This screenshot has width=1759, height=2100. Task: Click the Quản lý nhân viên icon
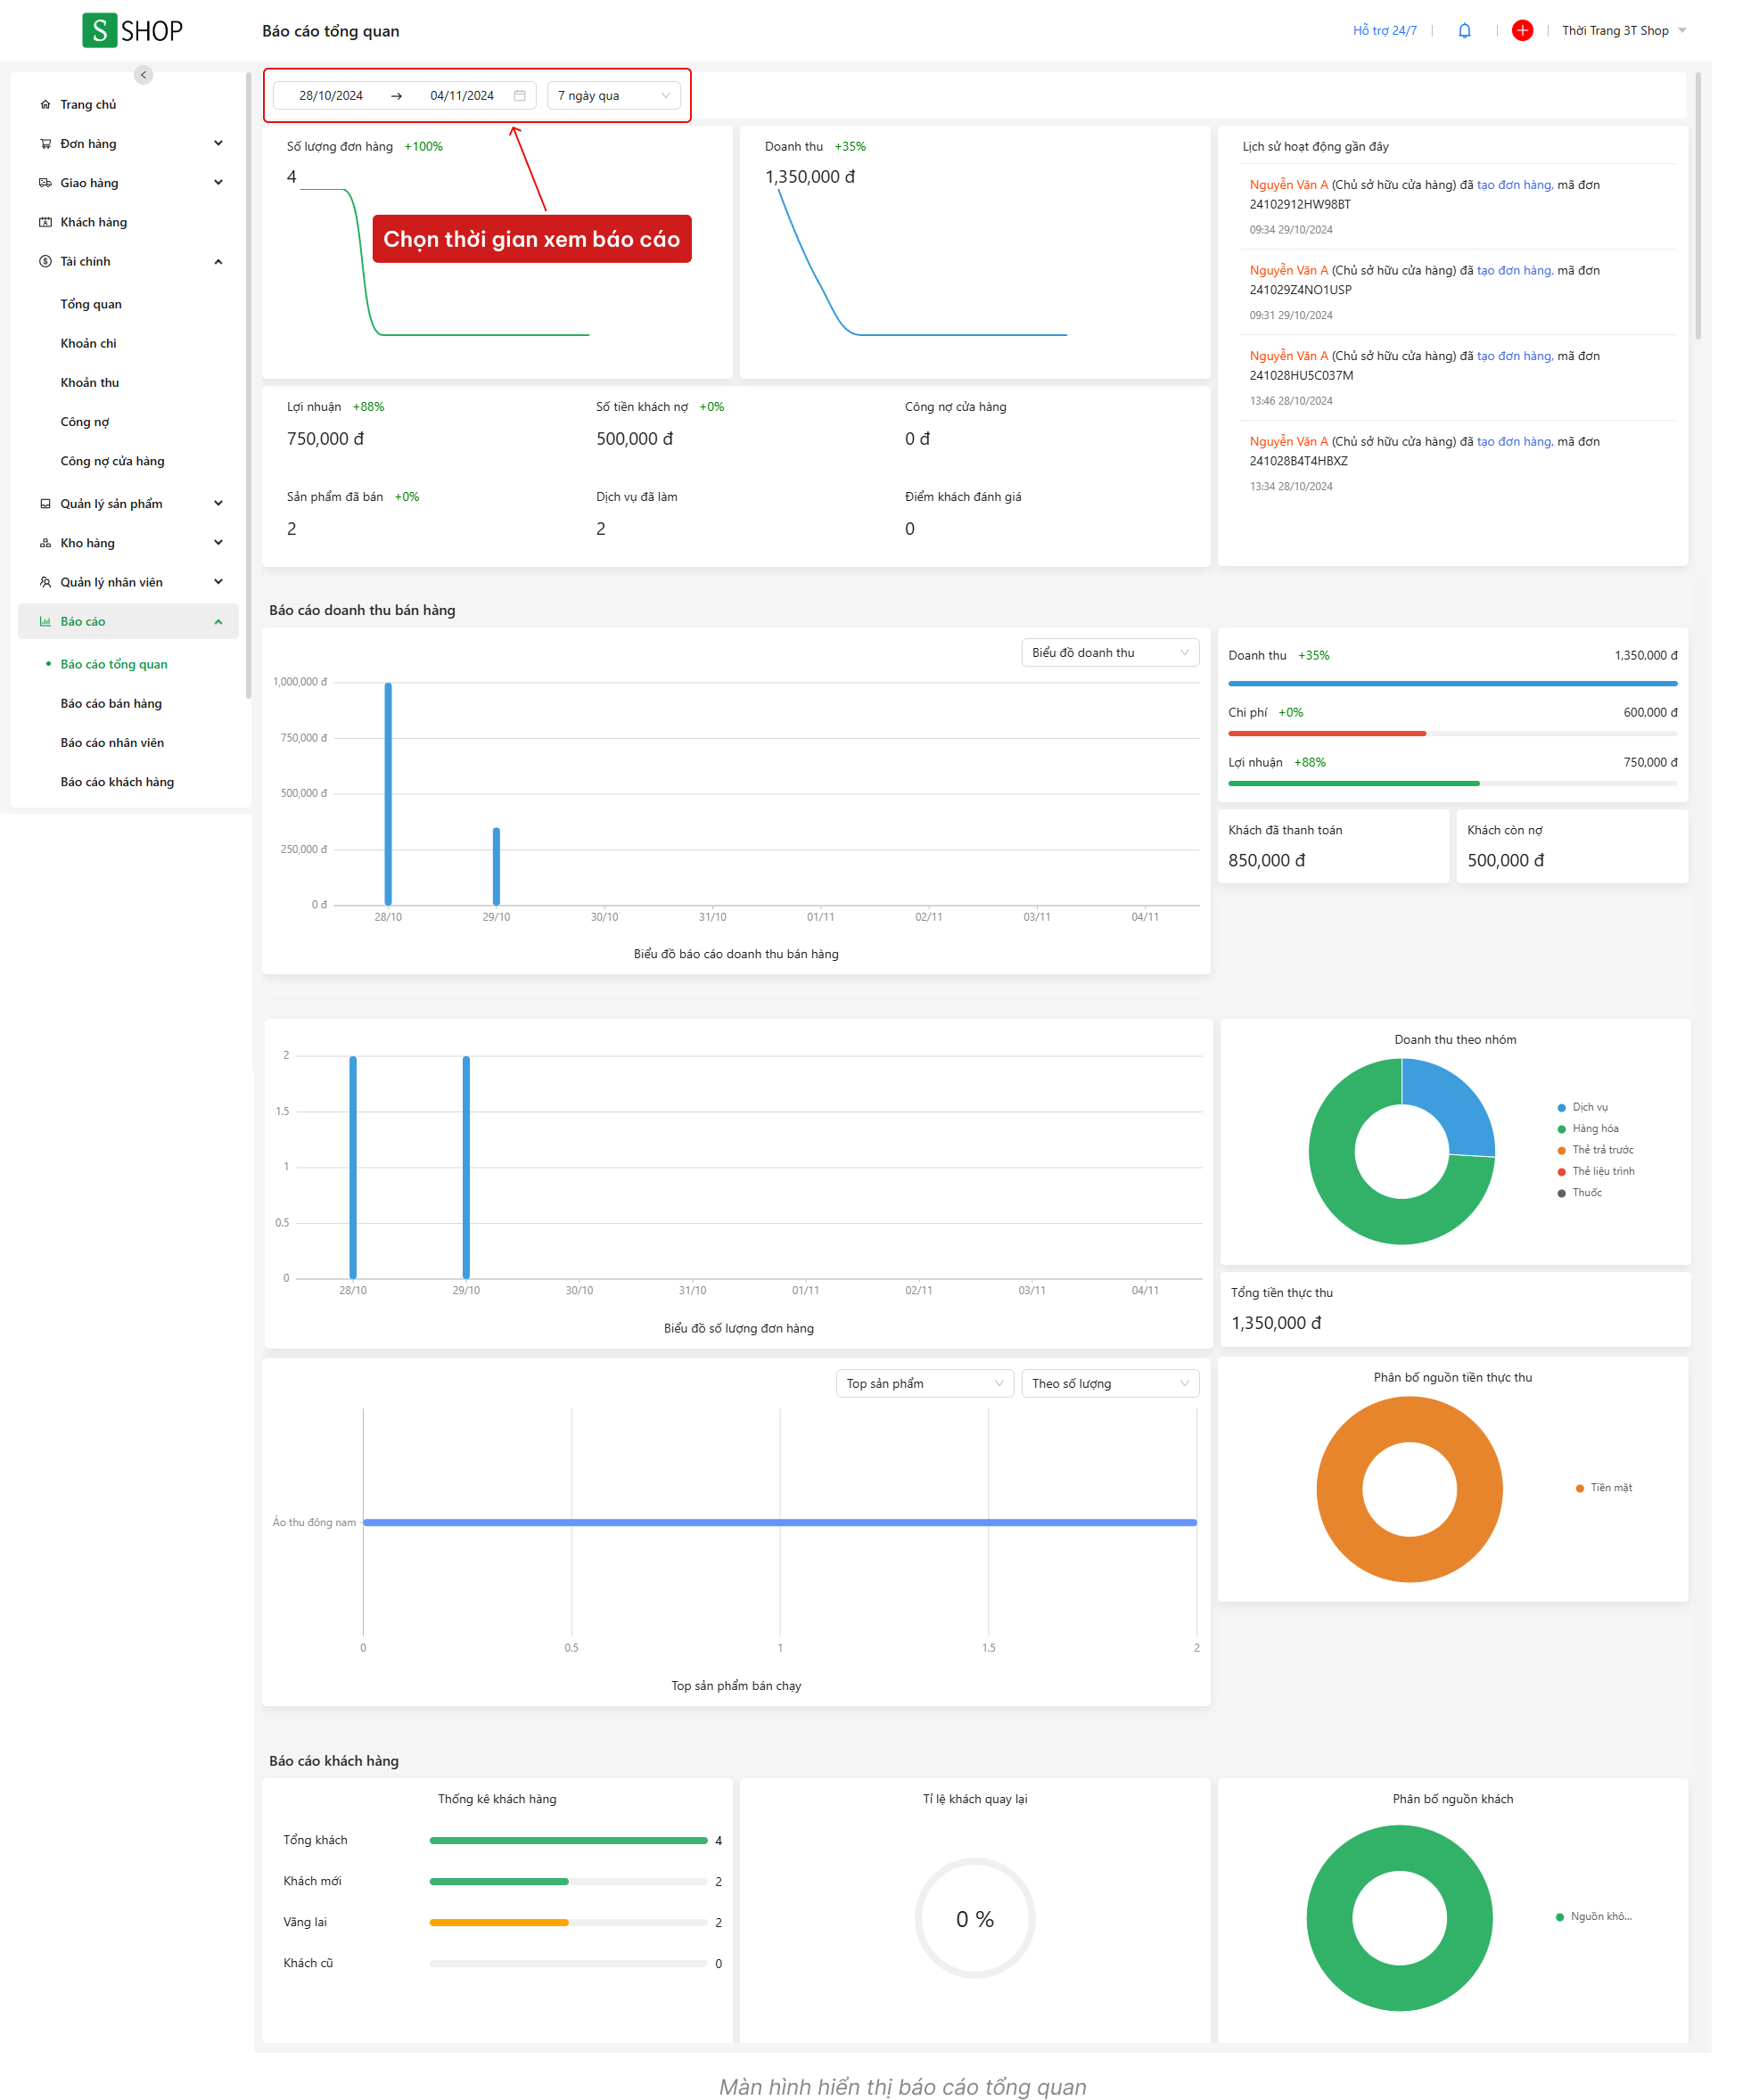click(45, 582)
